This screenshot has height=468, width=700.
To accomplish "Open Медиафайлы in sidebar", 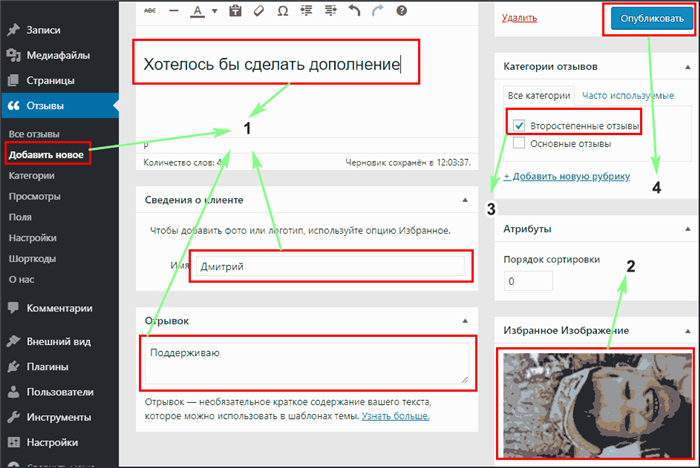I will click(60, 55).
